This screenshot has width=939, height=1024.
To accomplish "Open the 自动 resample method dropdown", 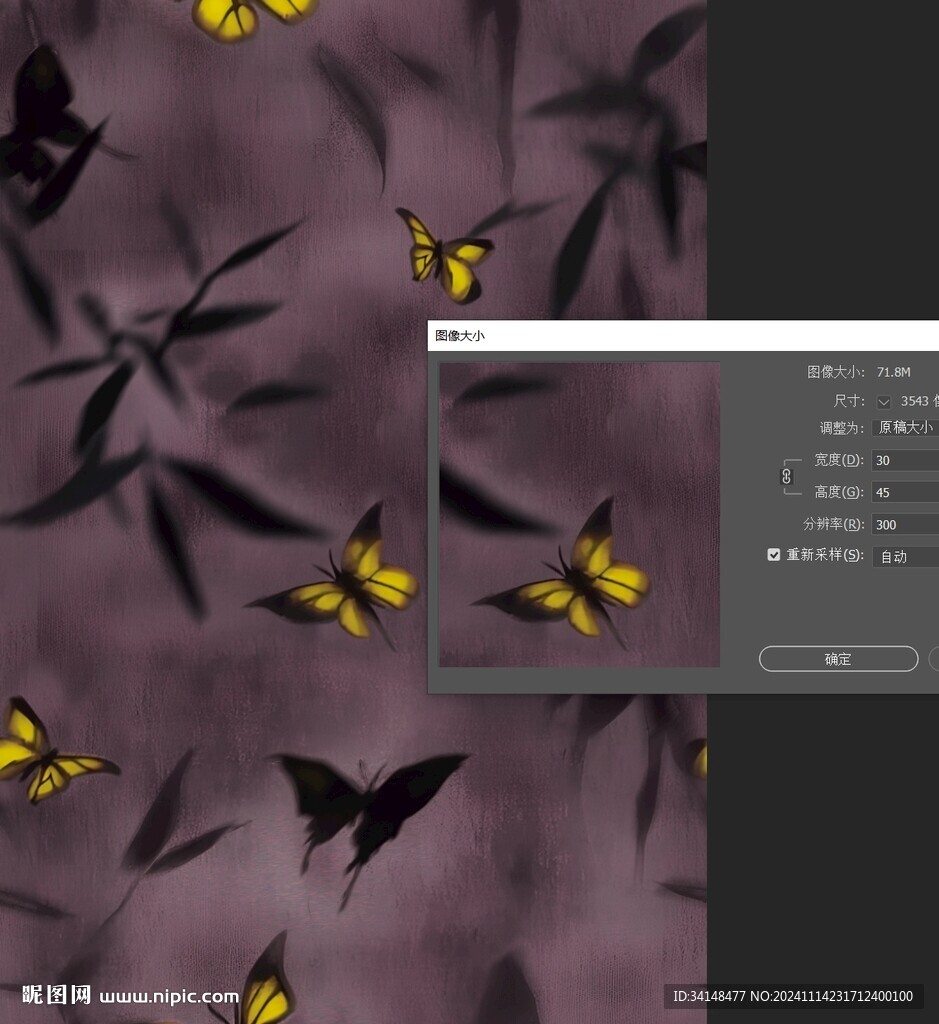I will [906, 557].
